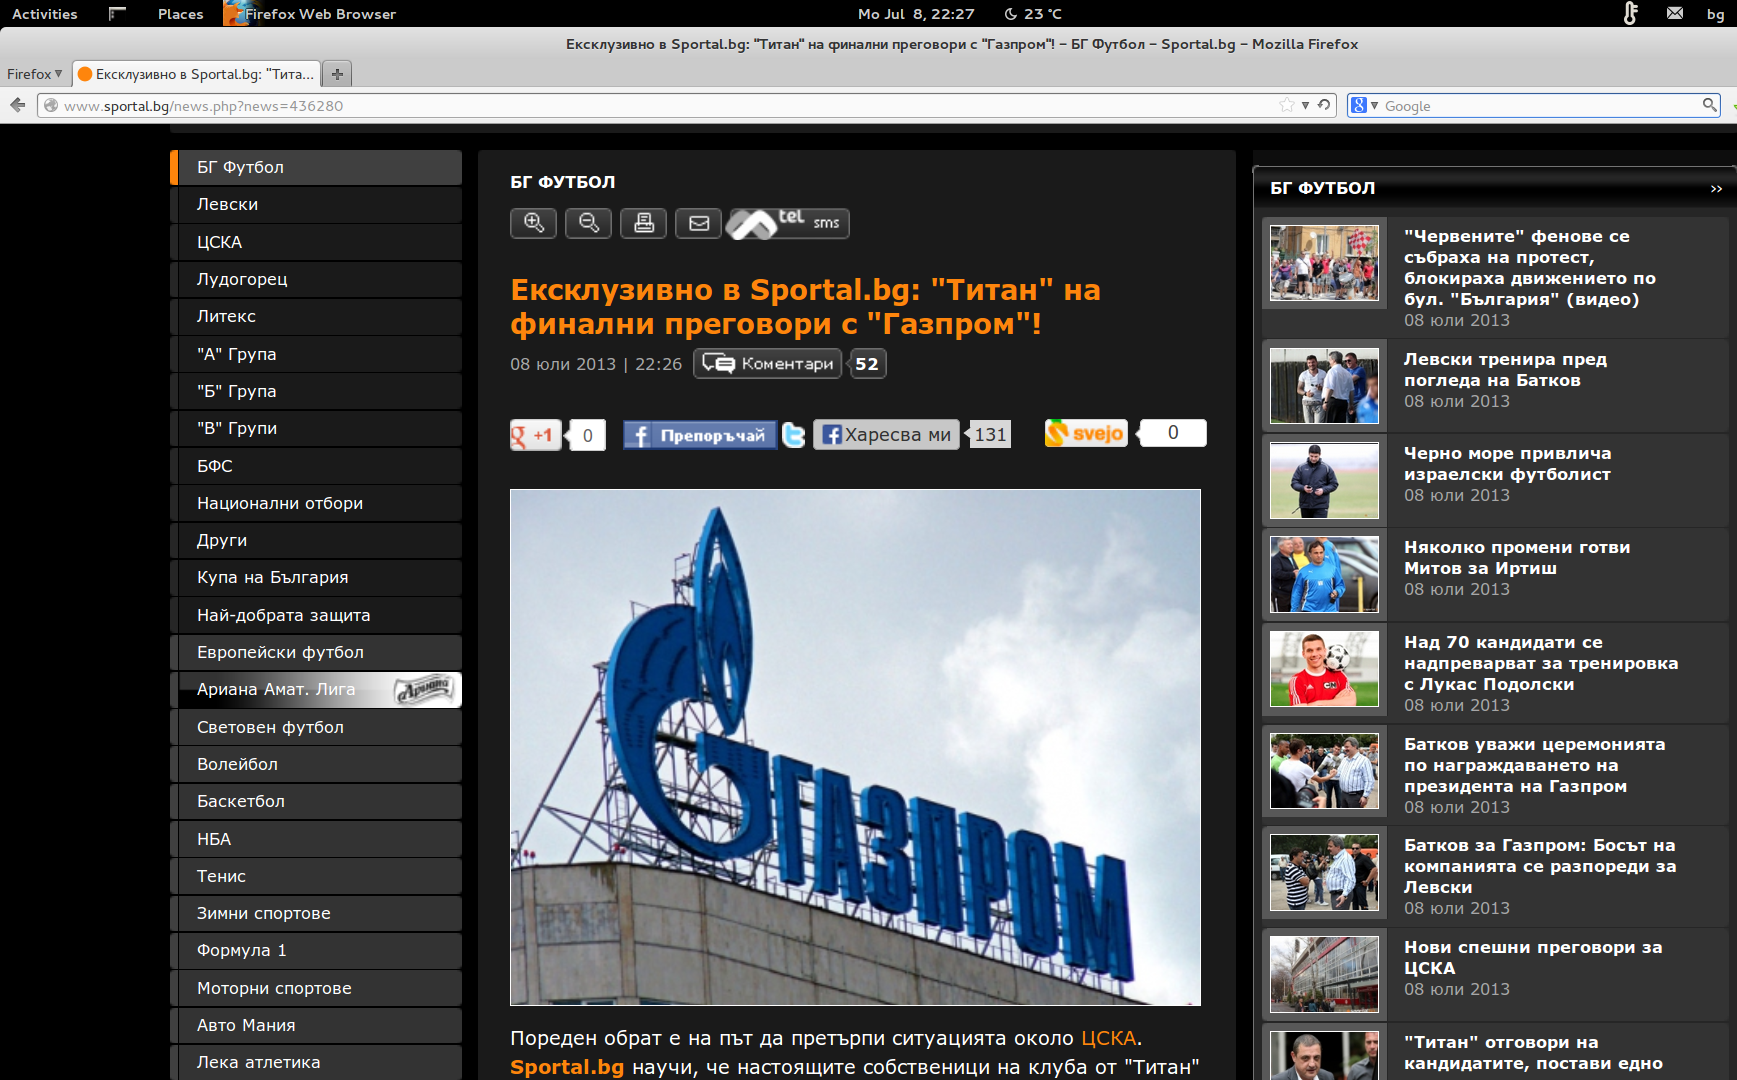
Task: Open the Литекс sidebar category
Action: [x=316, y=316]
